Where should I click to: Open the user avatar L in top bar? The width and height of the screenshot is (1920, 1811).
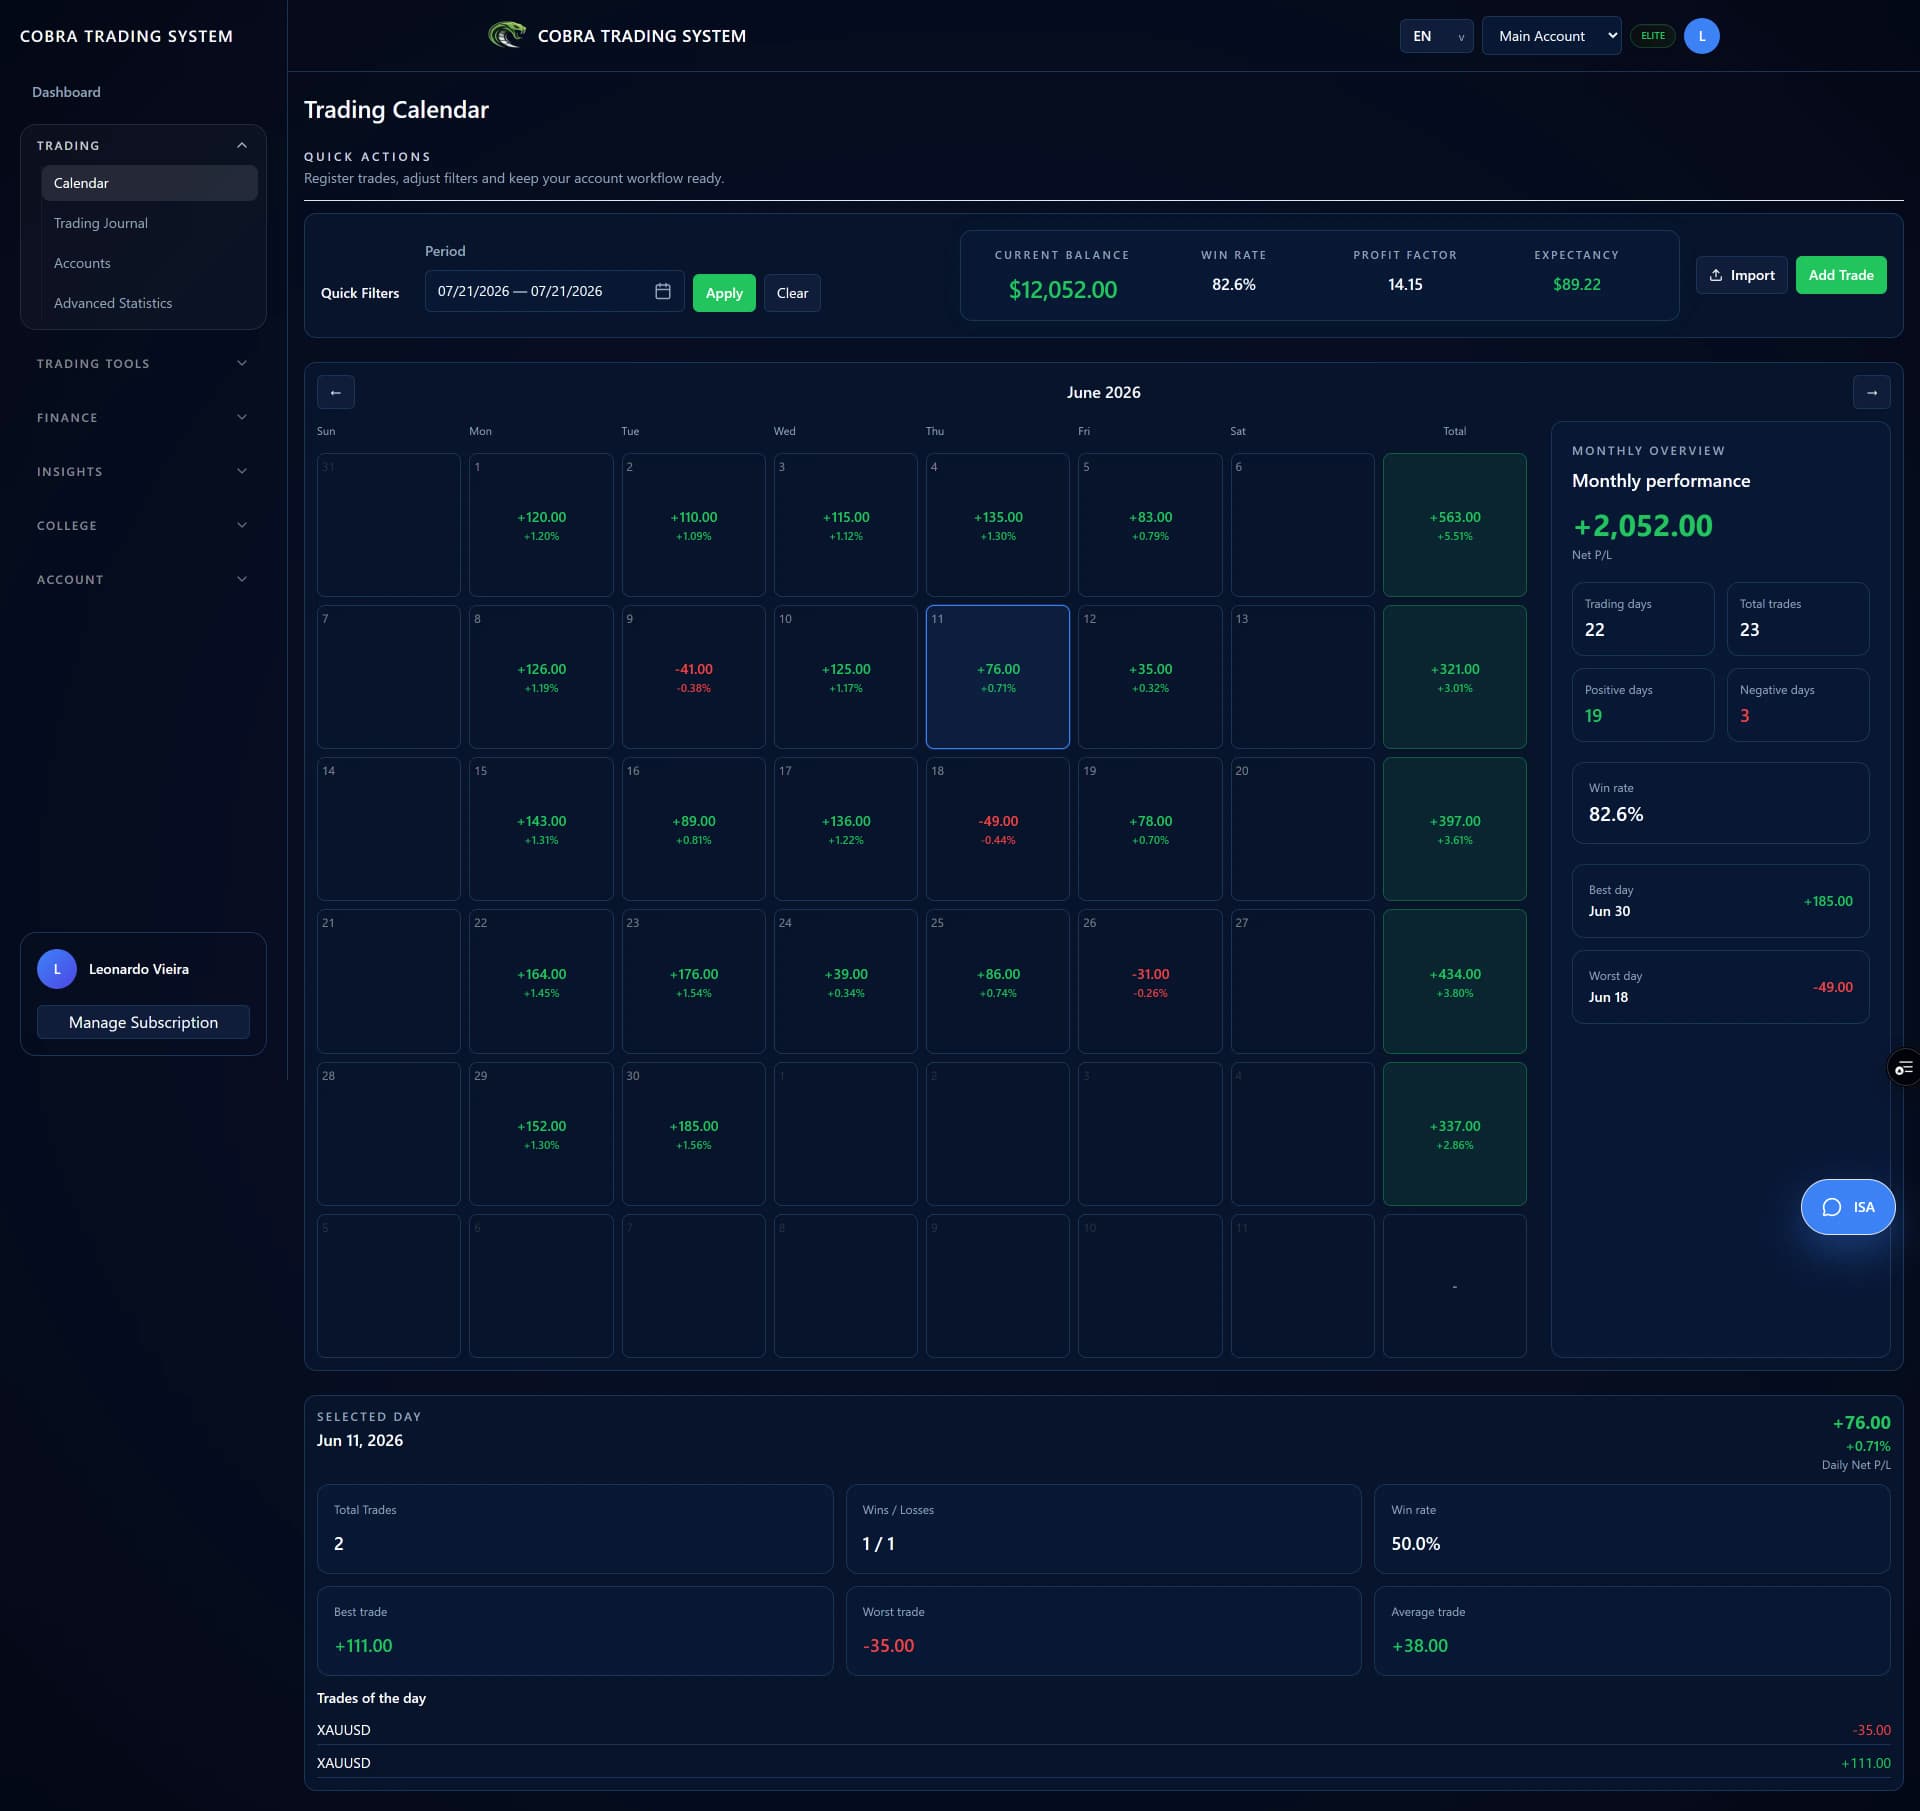coord(1701,36)
